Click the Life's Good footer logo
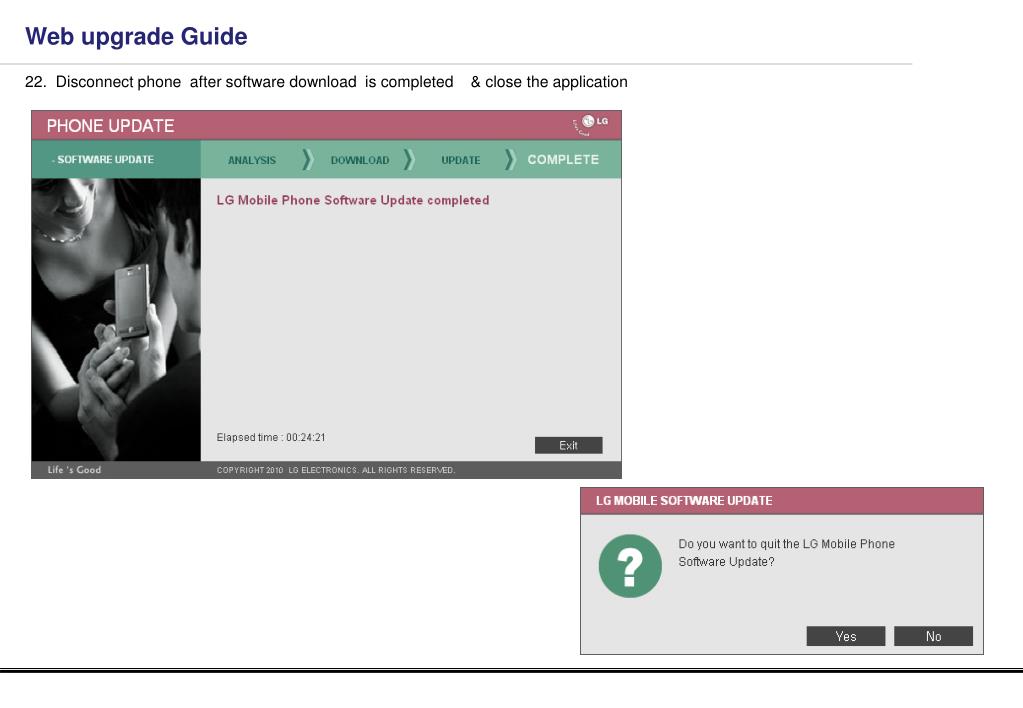This screenshot has height=708, width=1023. click(74, 470)
